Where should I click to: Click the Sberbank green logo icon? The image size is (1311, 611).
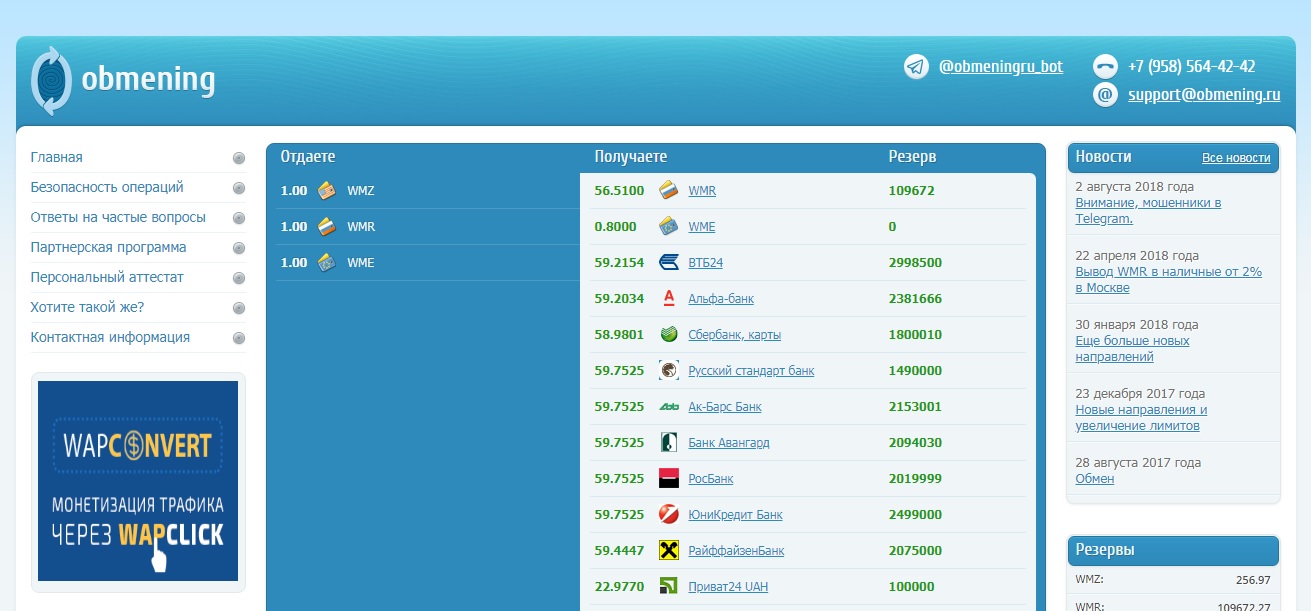tap(669, 335)
